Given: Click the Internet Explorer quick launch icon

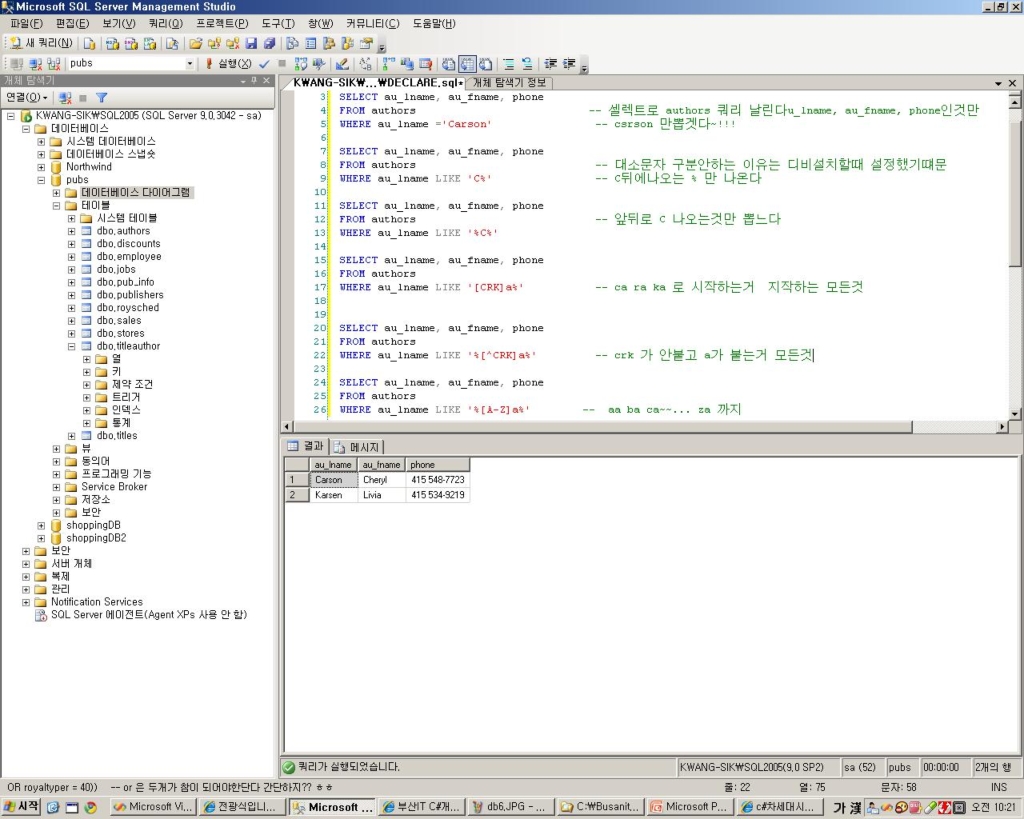Looking at the screenshot, I should tap(53, 807).
